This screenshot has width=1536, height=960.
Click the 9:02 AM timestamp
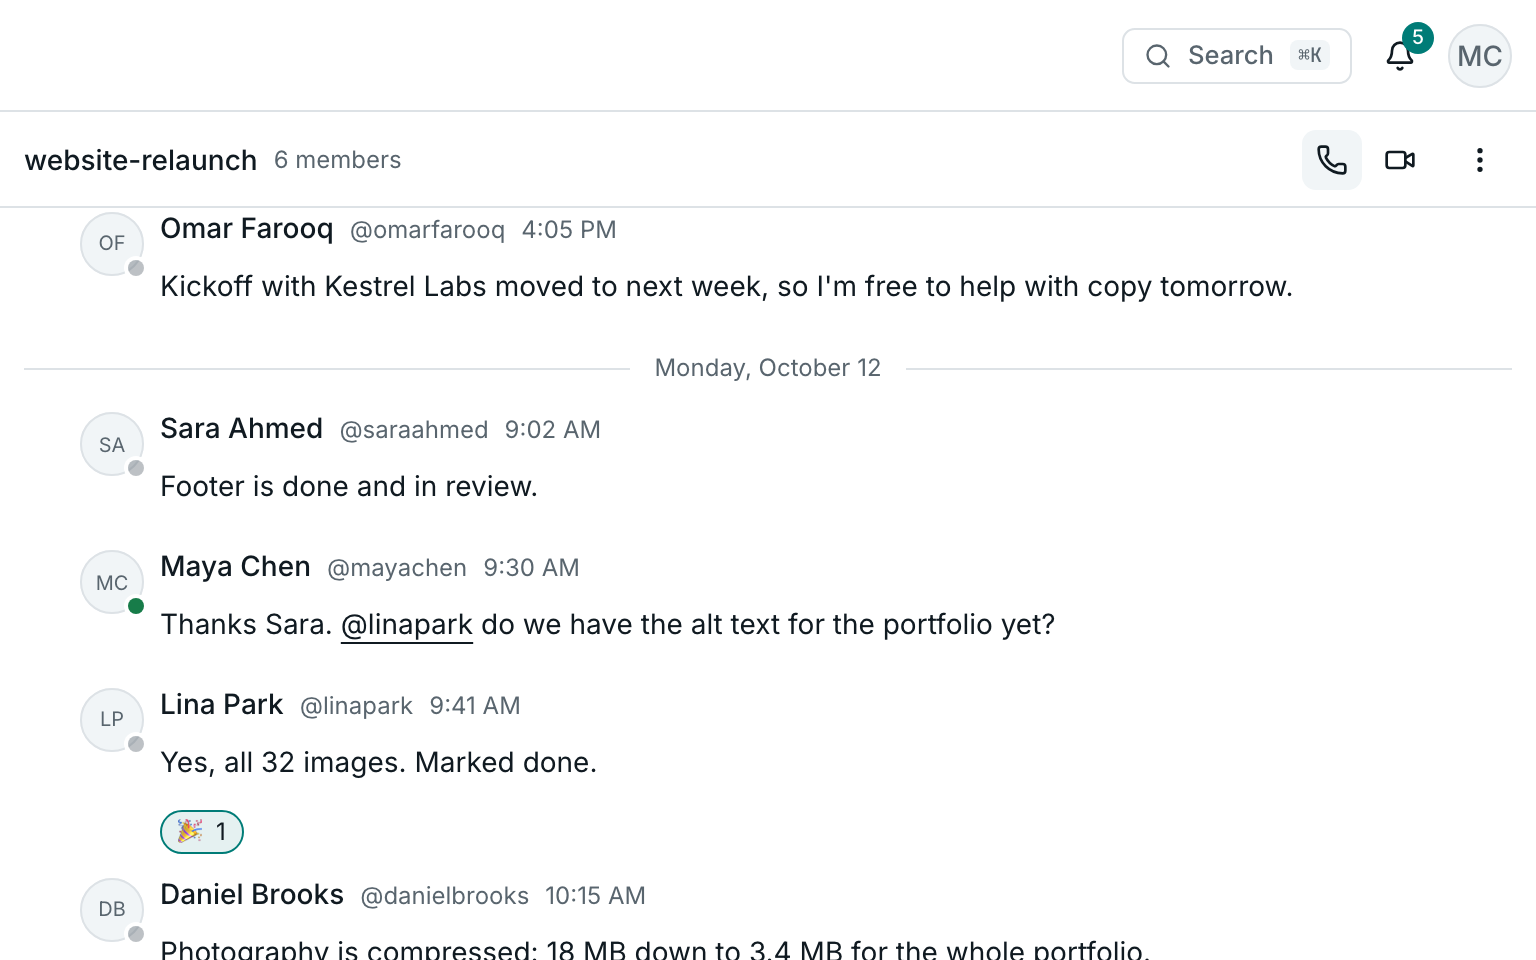click(x=553, y=430)
